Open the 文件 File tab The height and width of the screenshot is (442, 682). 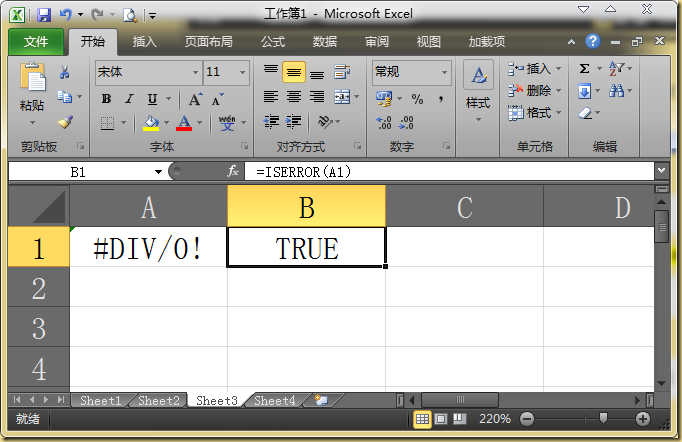point(36,42)
